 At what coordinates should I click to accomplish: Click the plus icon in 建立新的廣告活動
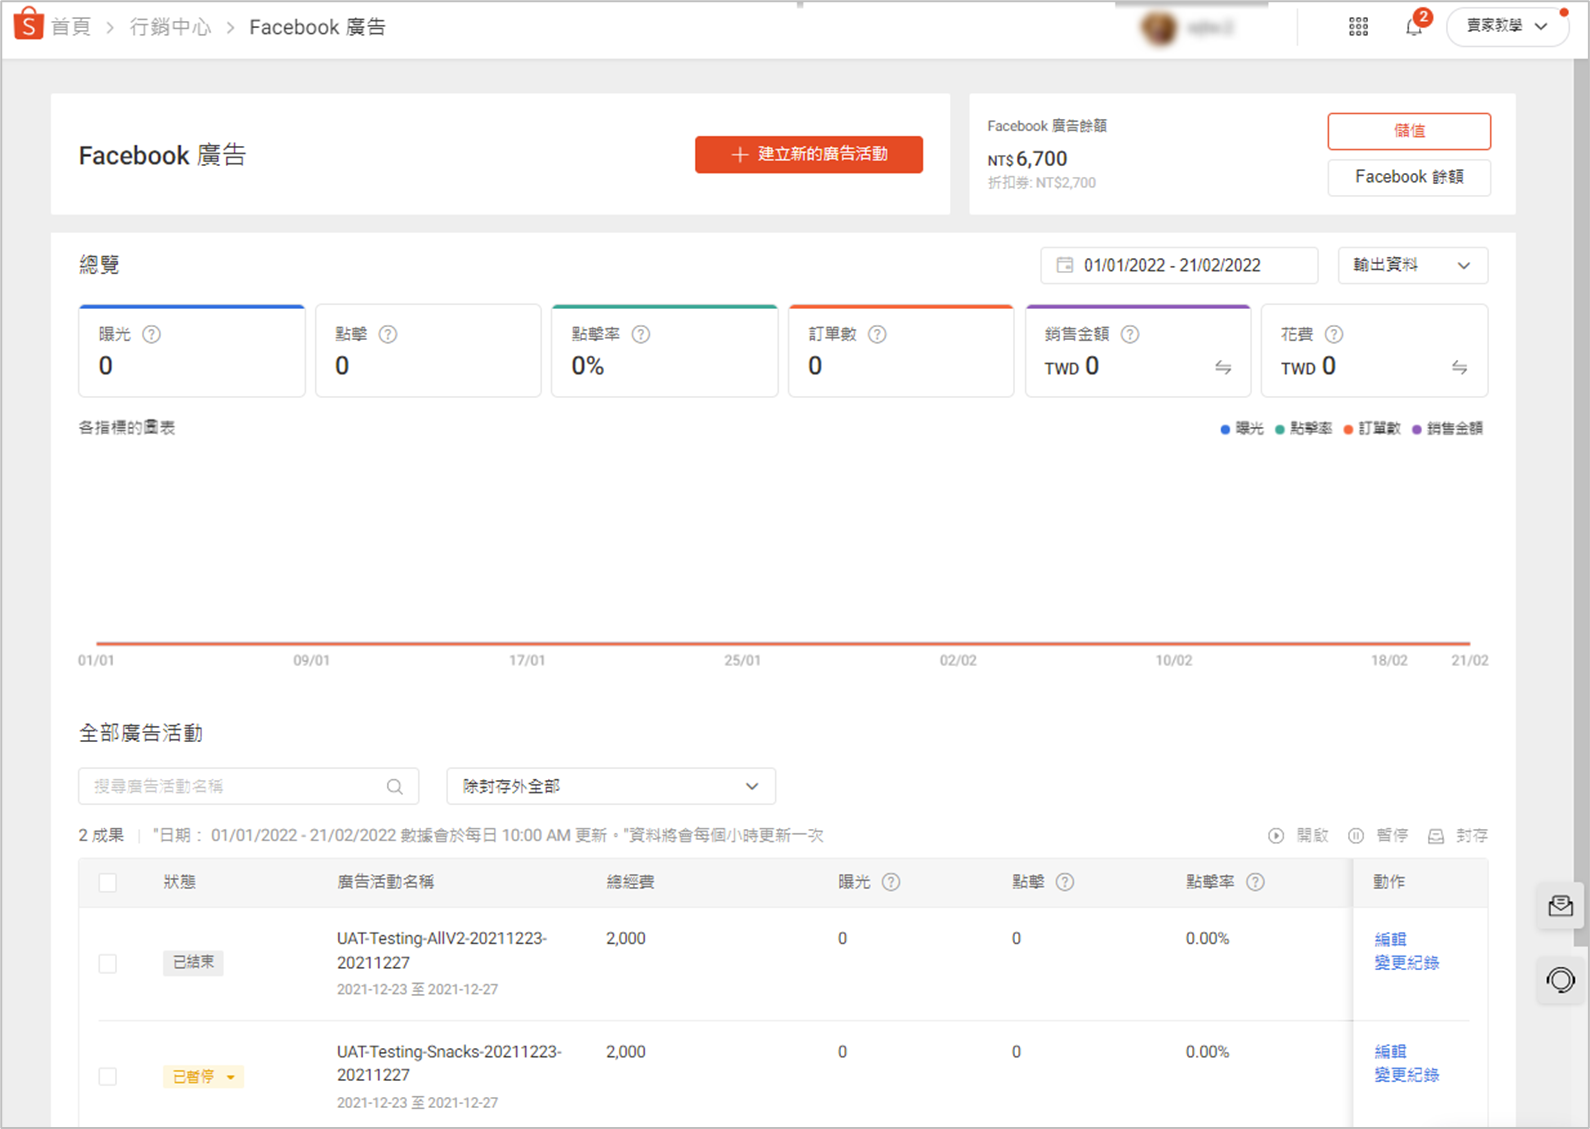(x=739, y=154)
